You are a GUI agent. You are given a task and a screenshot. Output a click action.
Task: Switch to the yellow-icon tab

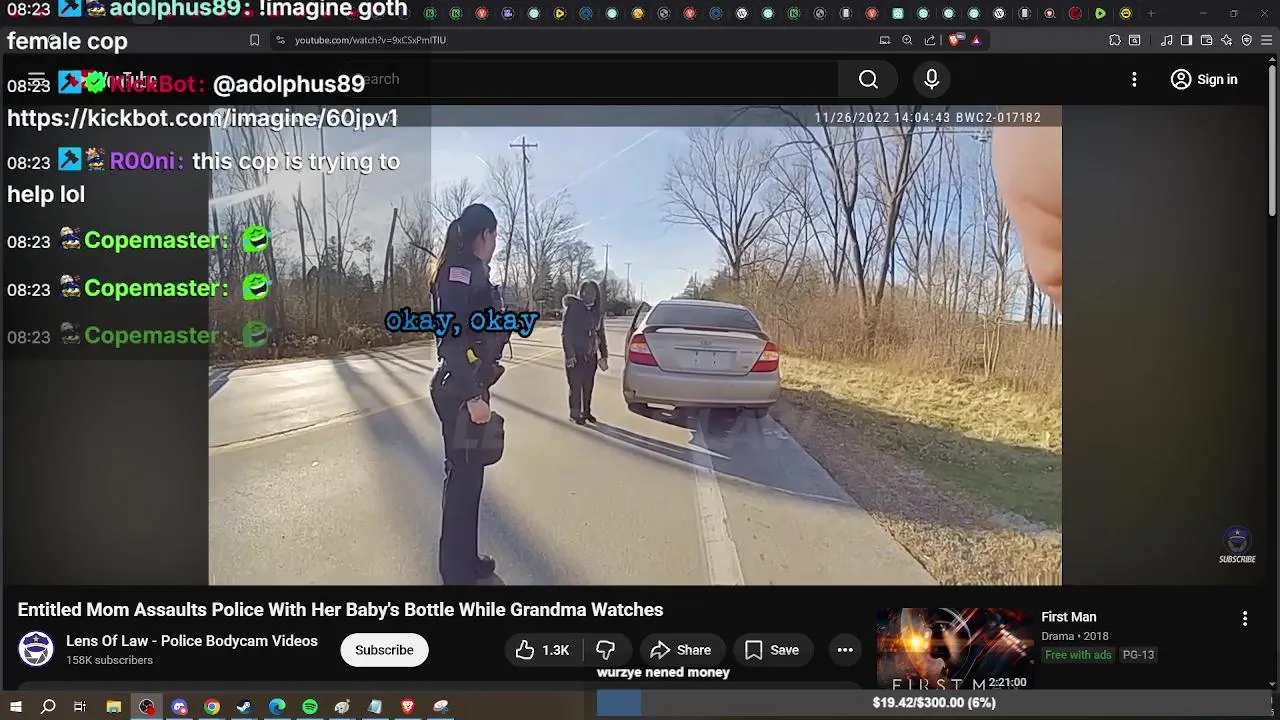[x=1126, y=13]
